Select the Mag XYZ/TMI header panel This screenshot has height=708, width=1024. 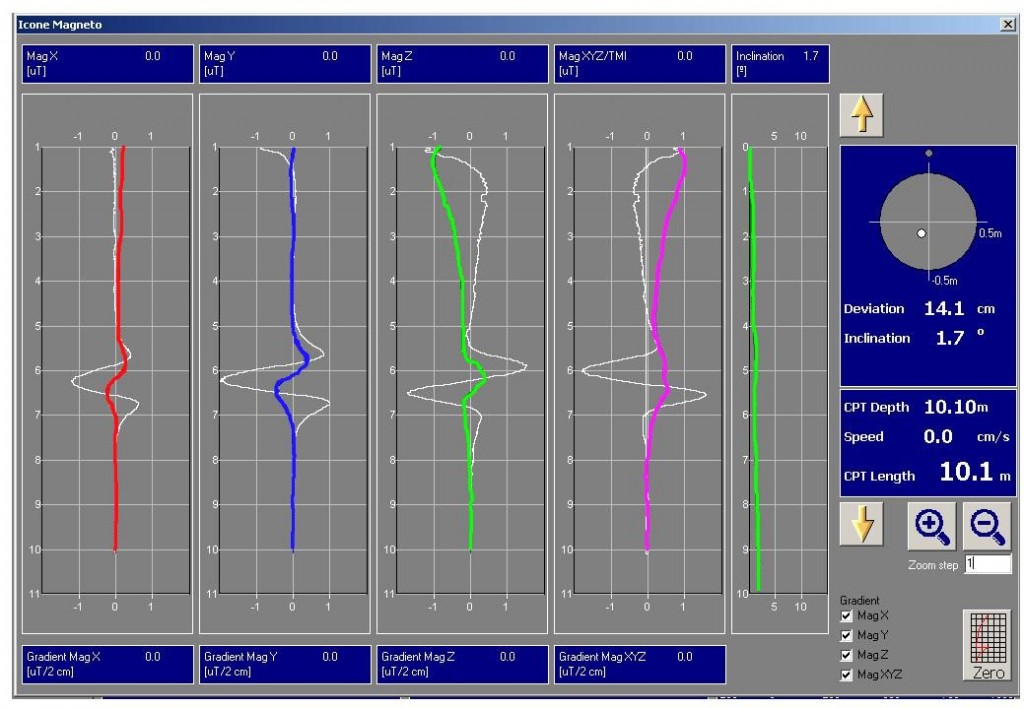pos(638,64)
